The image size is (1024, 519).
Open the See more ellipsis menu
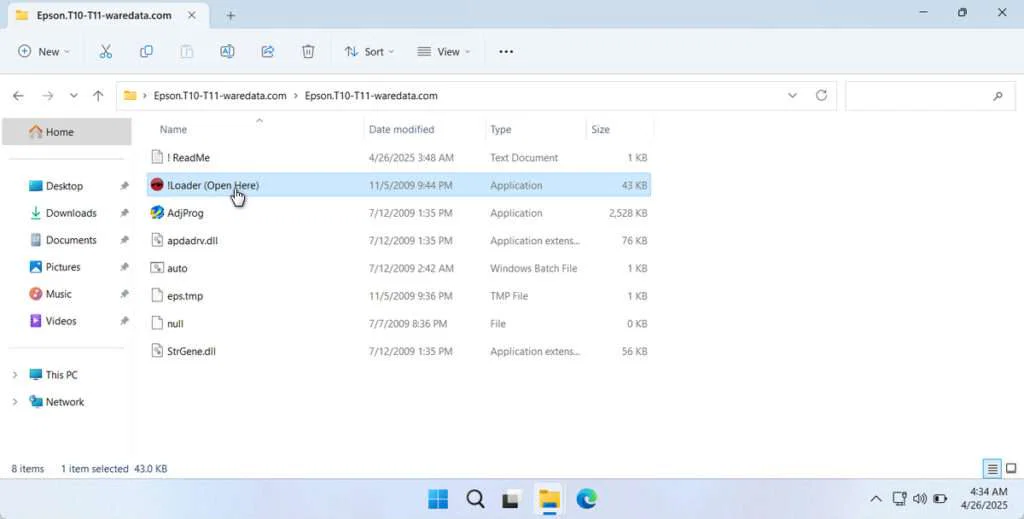tap(506, 52)
